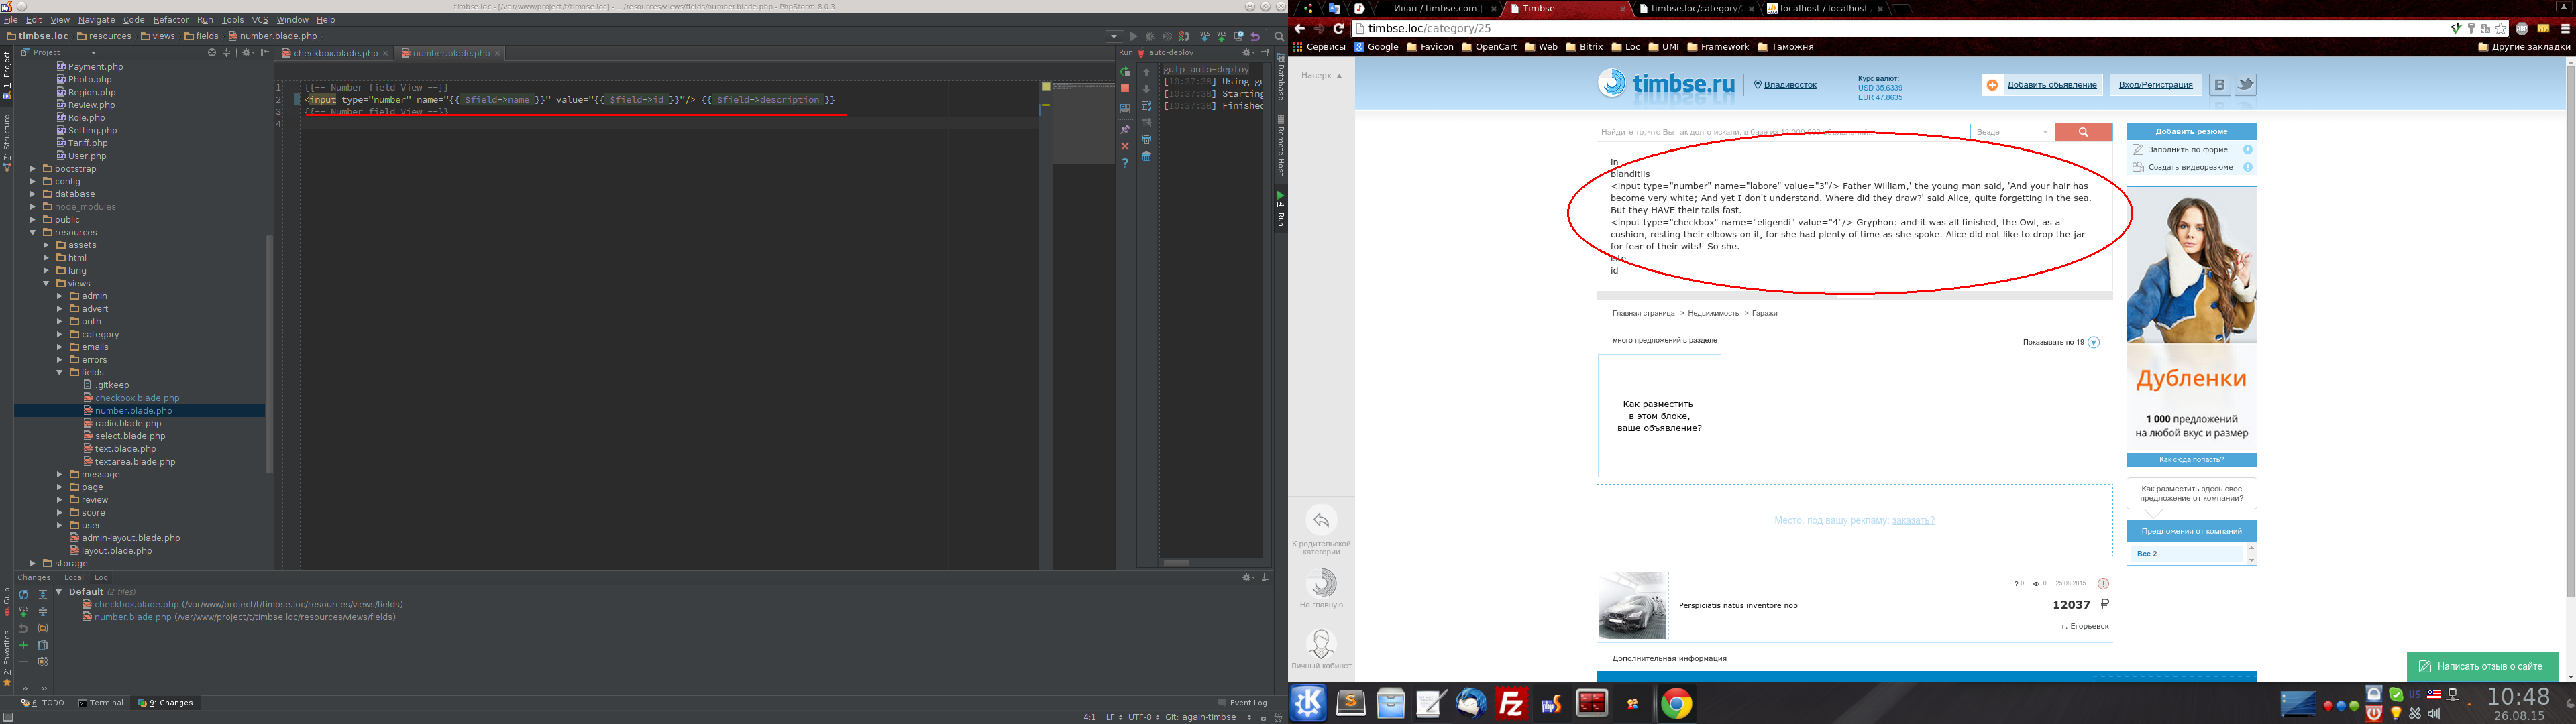Toggle soft wraps in Run console
2576x724 pixels.
click(x=1147, y=106)
